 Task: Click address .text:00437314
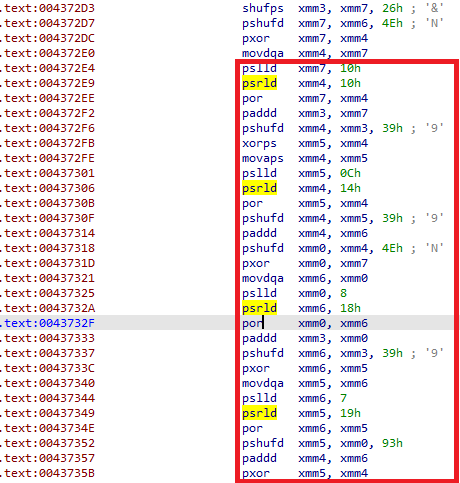47,233
